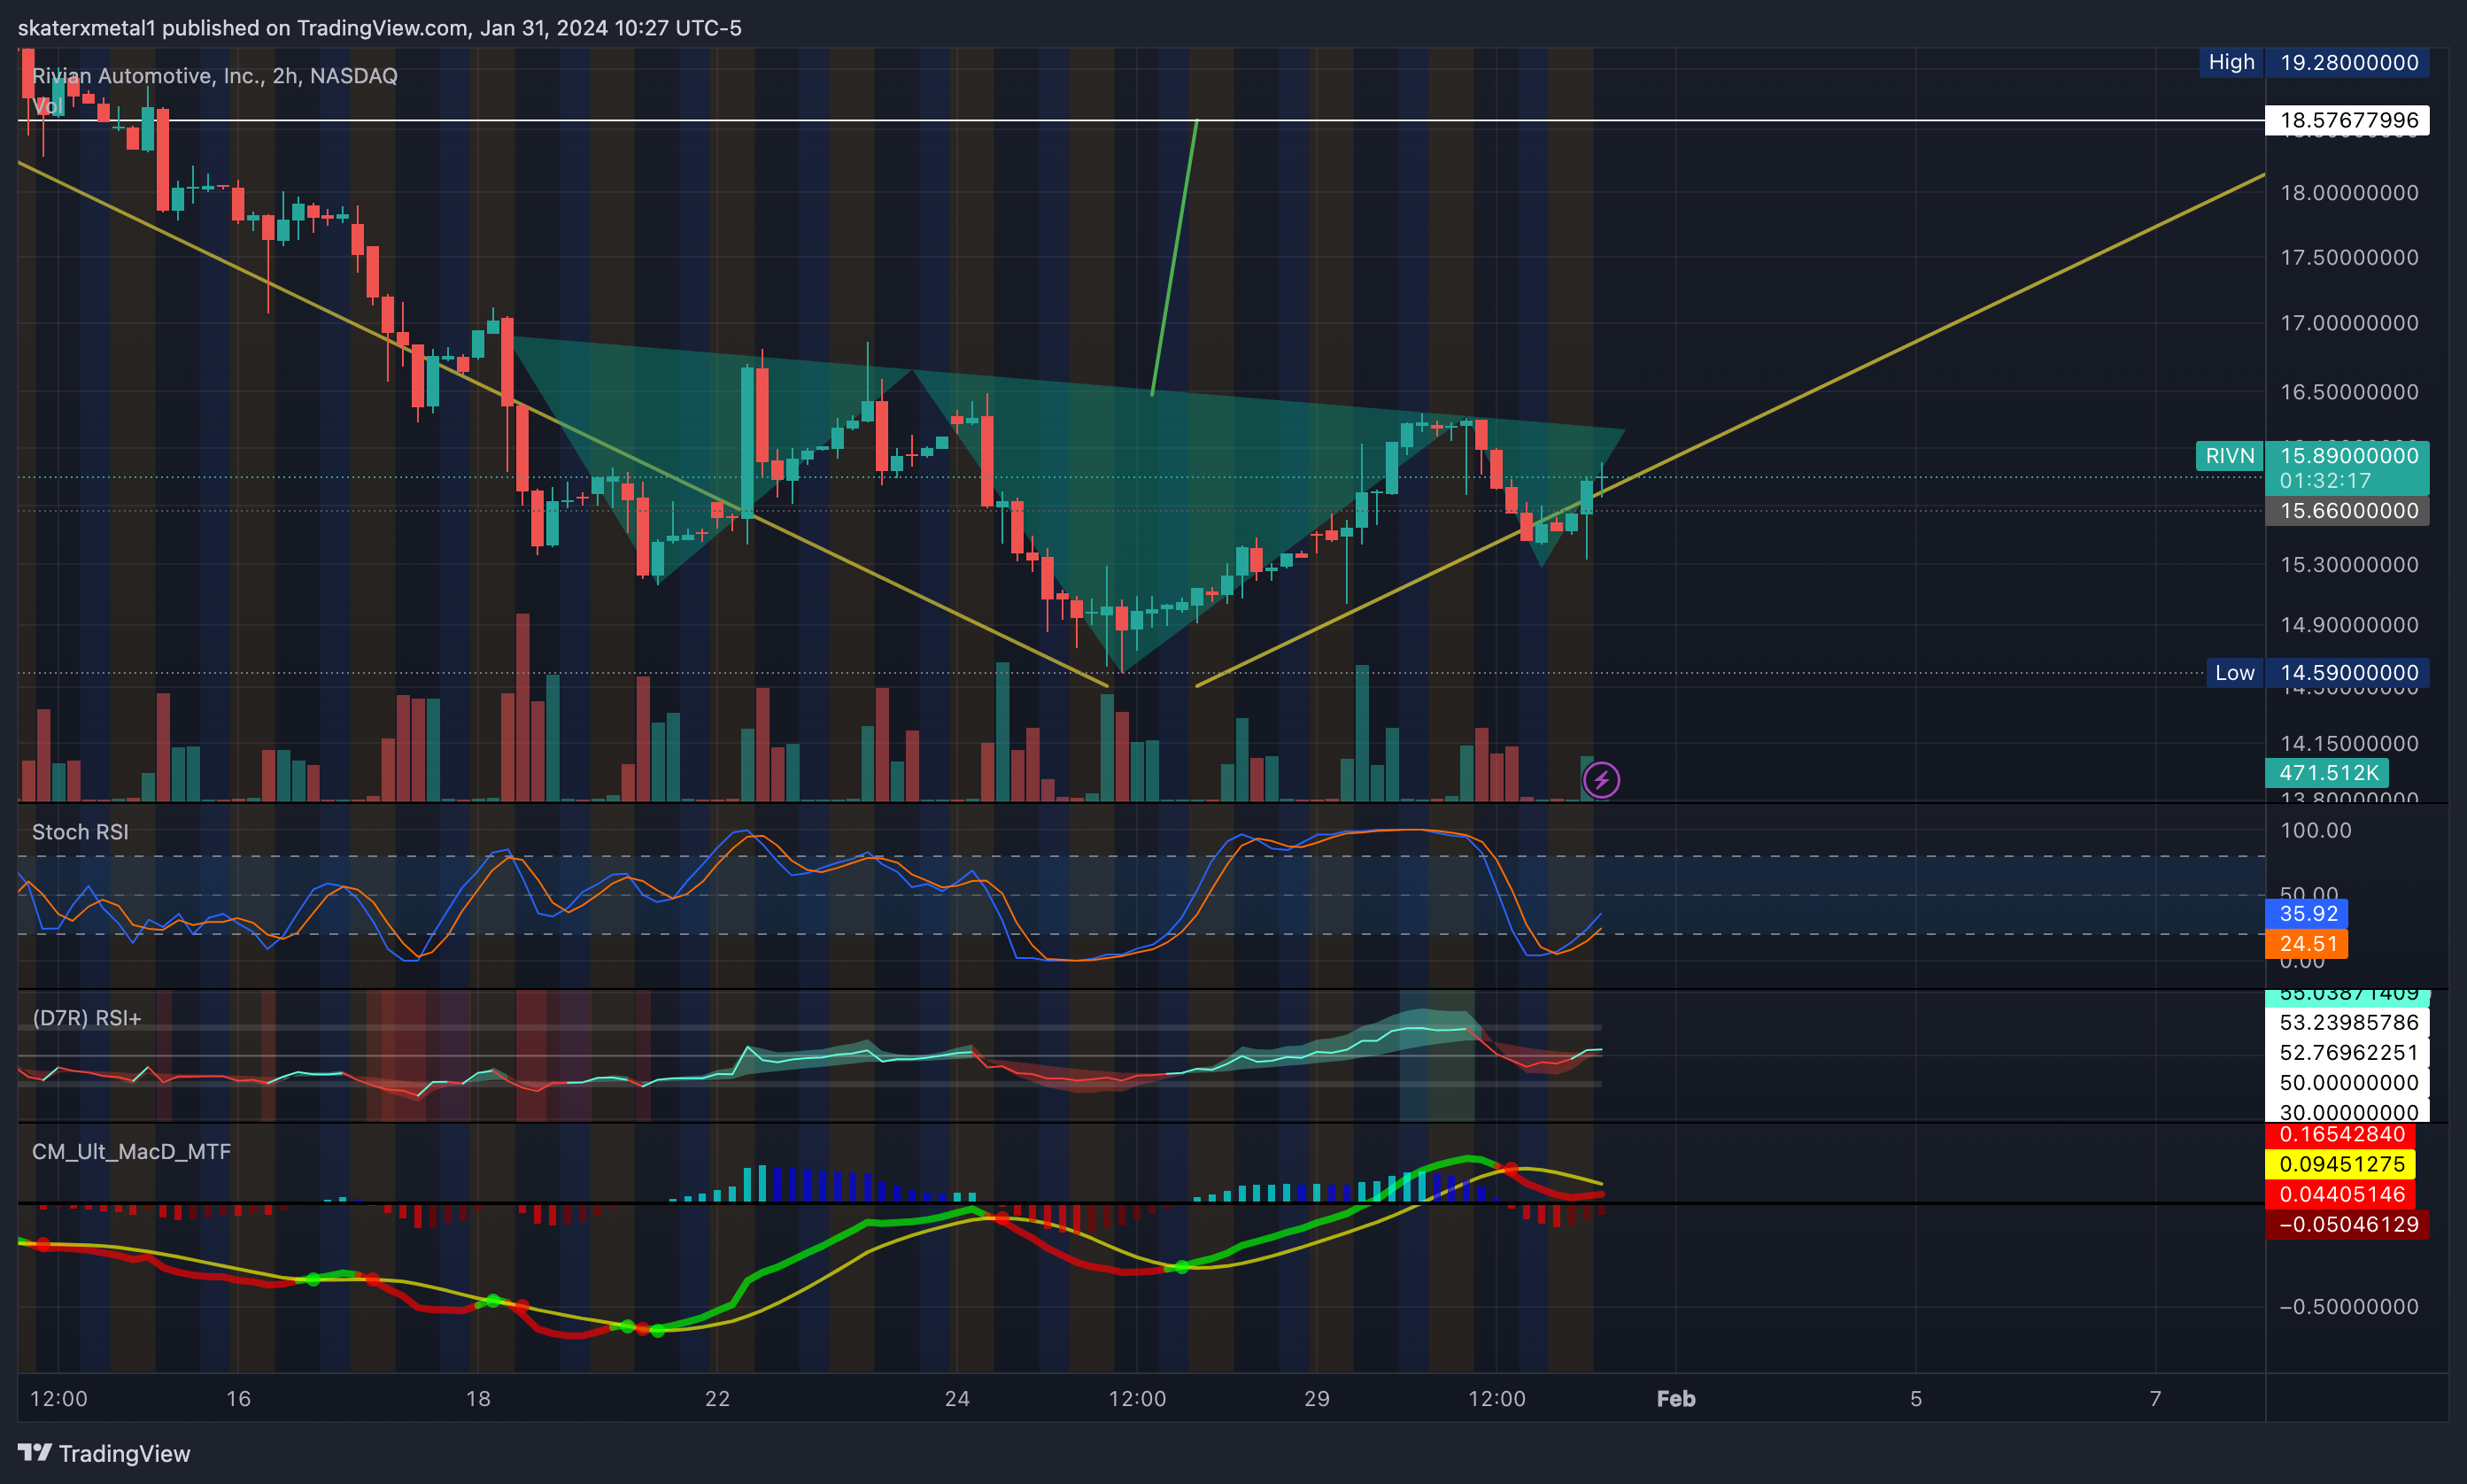This screenshot has height=1484, width=2467.
Task: Click the -0.50000000 MACD axis label
Action: tap(2349, 1307)
